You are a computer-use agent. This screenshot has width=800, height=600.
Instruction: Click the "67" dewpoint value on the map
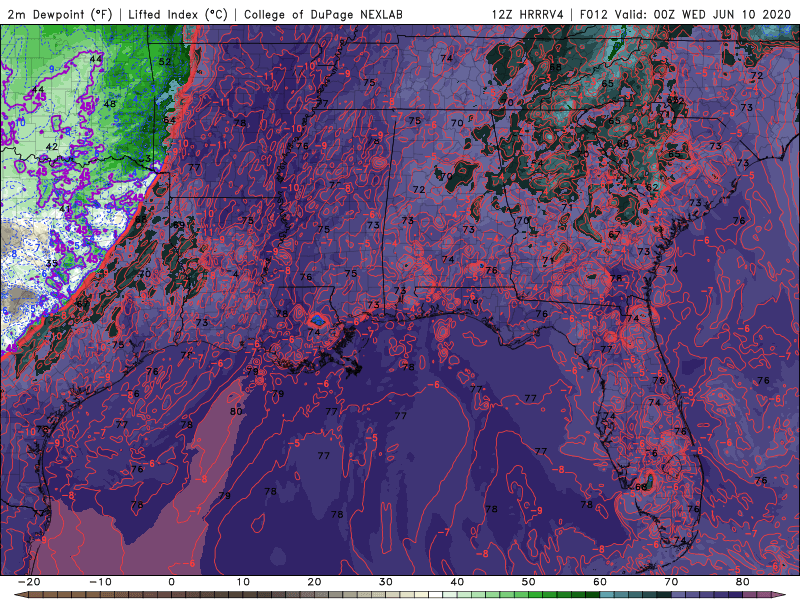point(614,235)
